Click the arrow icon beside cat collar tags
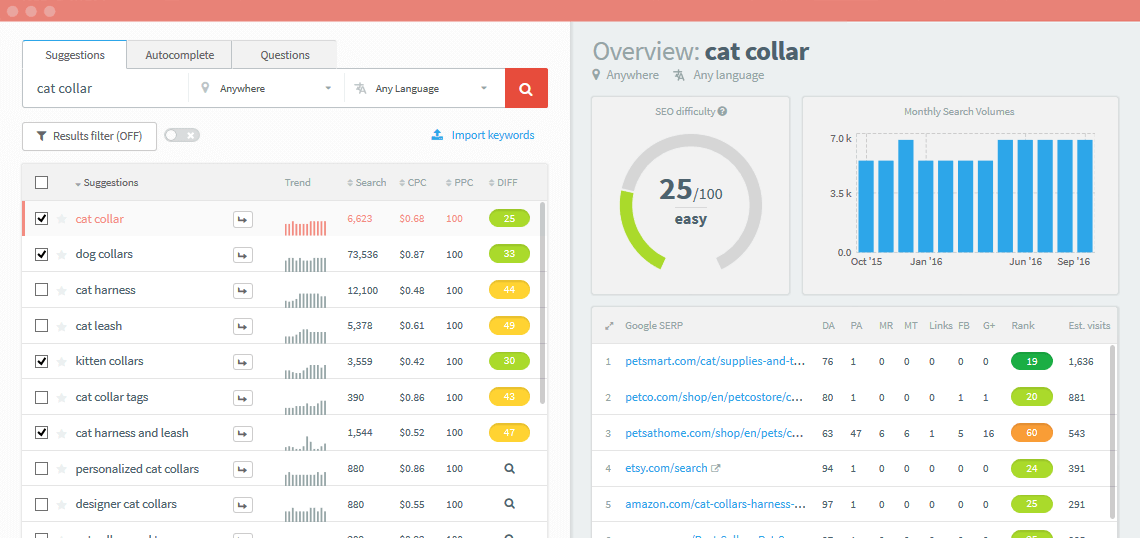Screen dimensions: 1140x538 click(243, 398)
